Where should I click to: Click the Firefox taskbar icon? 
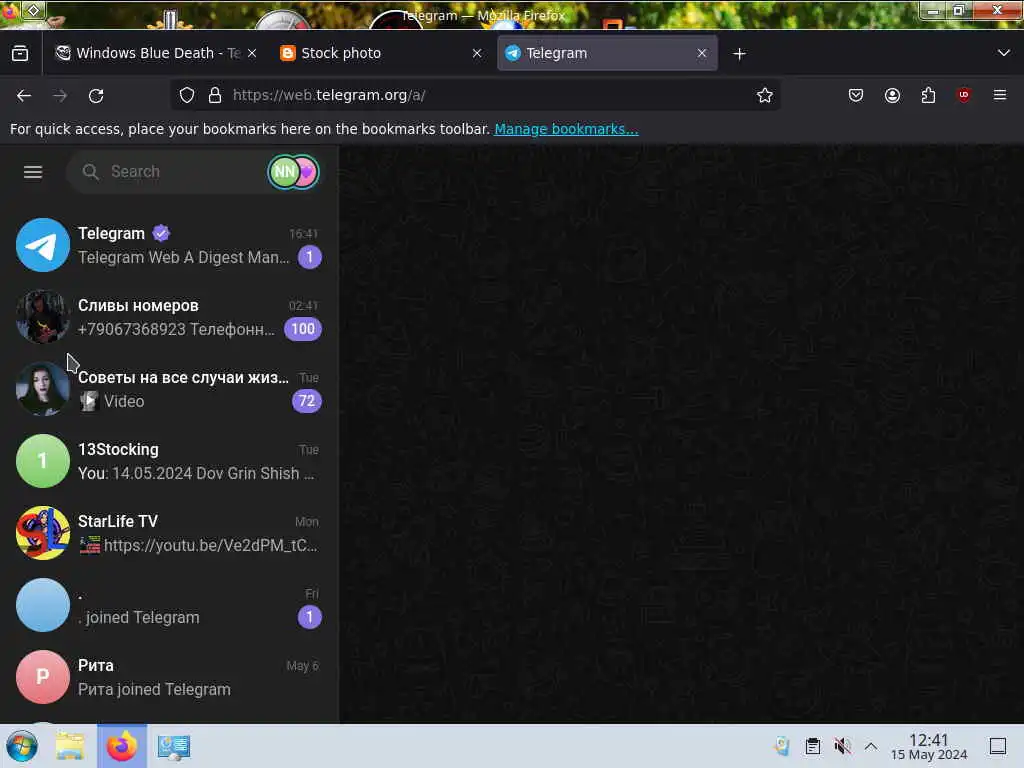click(x=122, y=746)
